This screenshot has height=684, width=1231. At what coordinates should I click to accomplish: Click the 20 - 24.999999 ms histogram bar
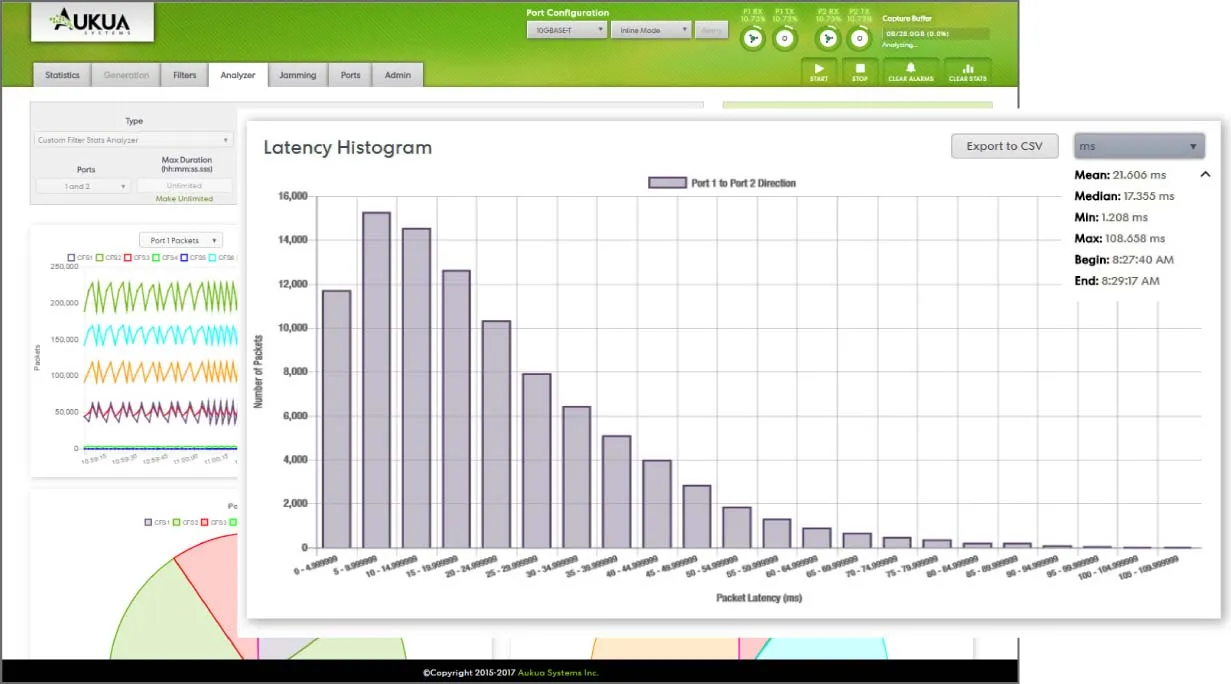(x=497, y=434)
